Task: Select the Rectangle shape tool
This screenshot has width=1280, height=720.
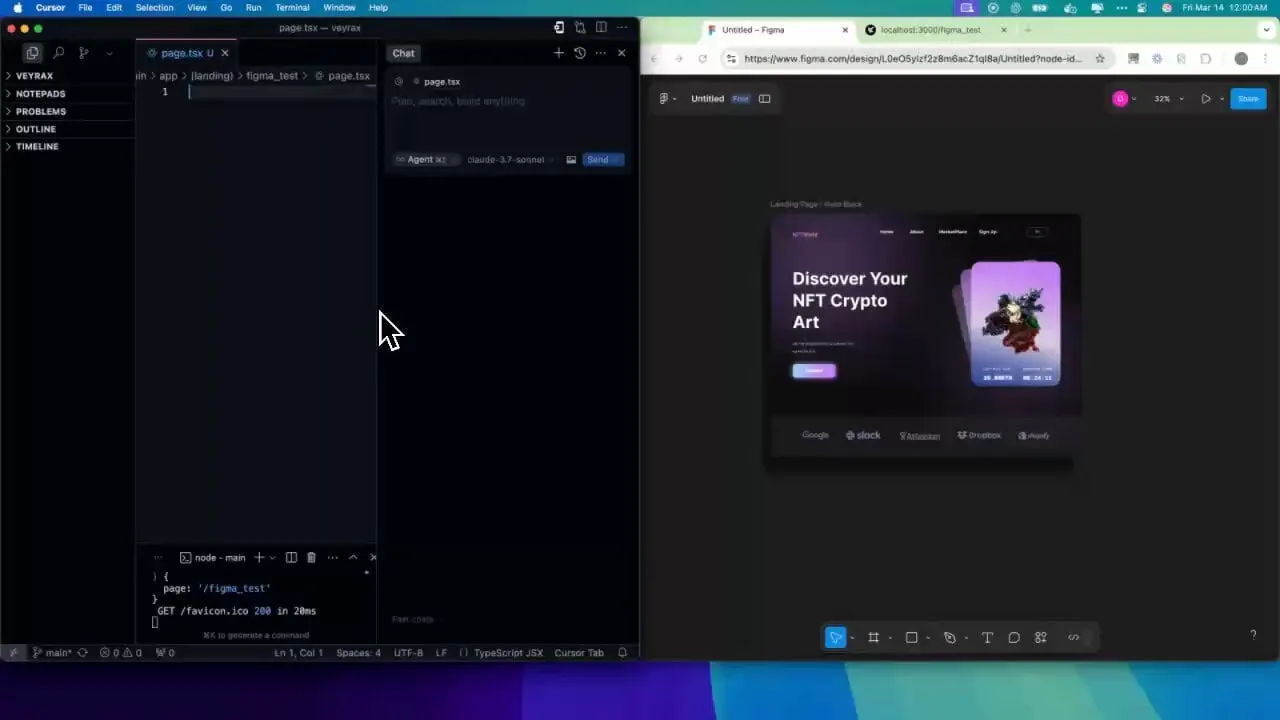Action: click(x=911, y=637)
